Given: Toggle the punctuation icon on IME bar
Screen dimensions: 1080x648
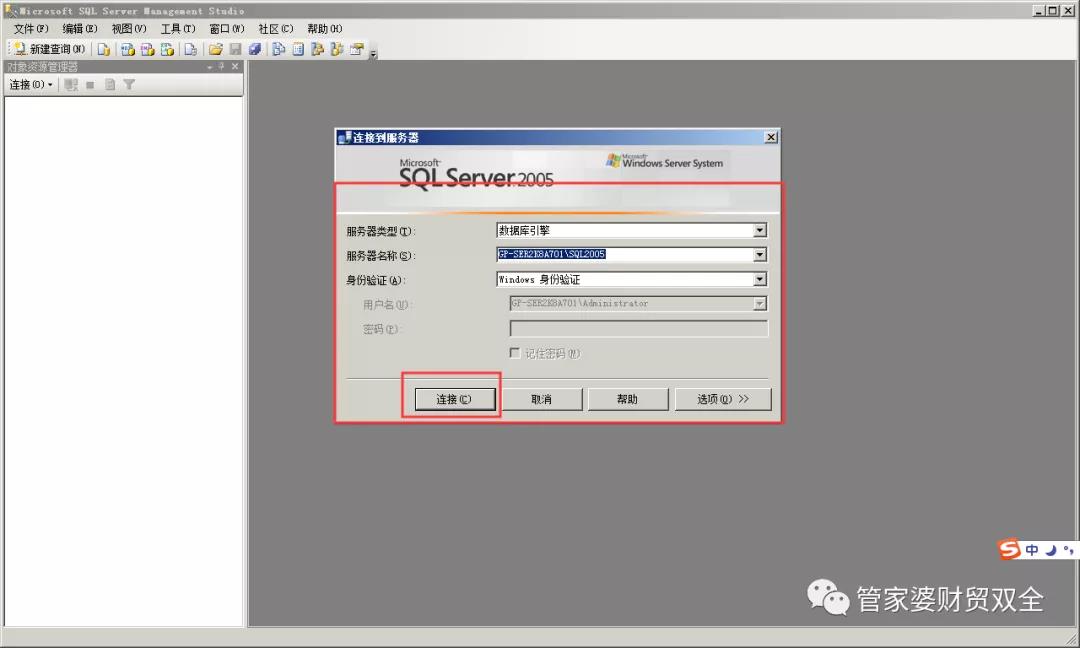Looking at the screenshot, I should coord(1068,550).
